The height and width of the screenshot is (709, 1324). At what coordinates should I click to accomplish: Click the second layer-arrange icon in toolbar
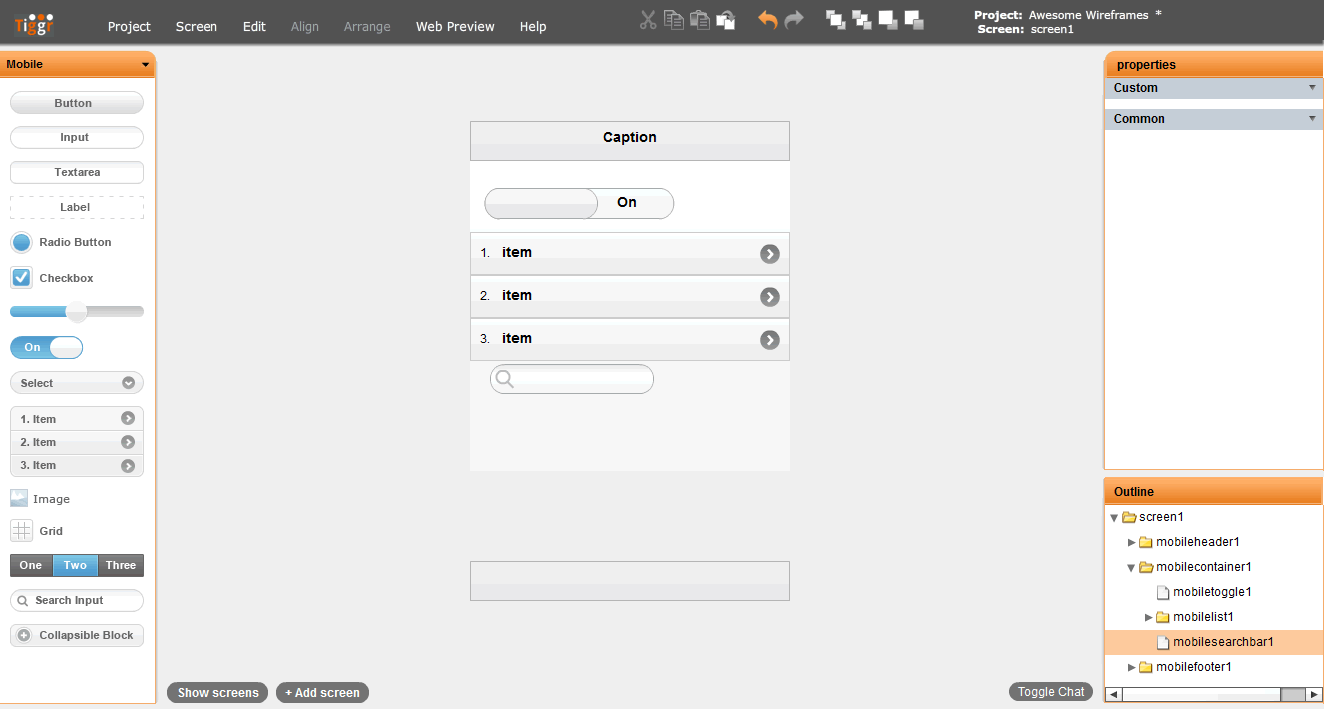[x=862, y=19]
